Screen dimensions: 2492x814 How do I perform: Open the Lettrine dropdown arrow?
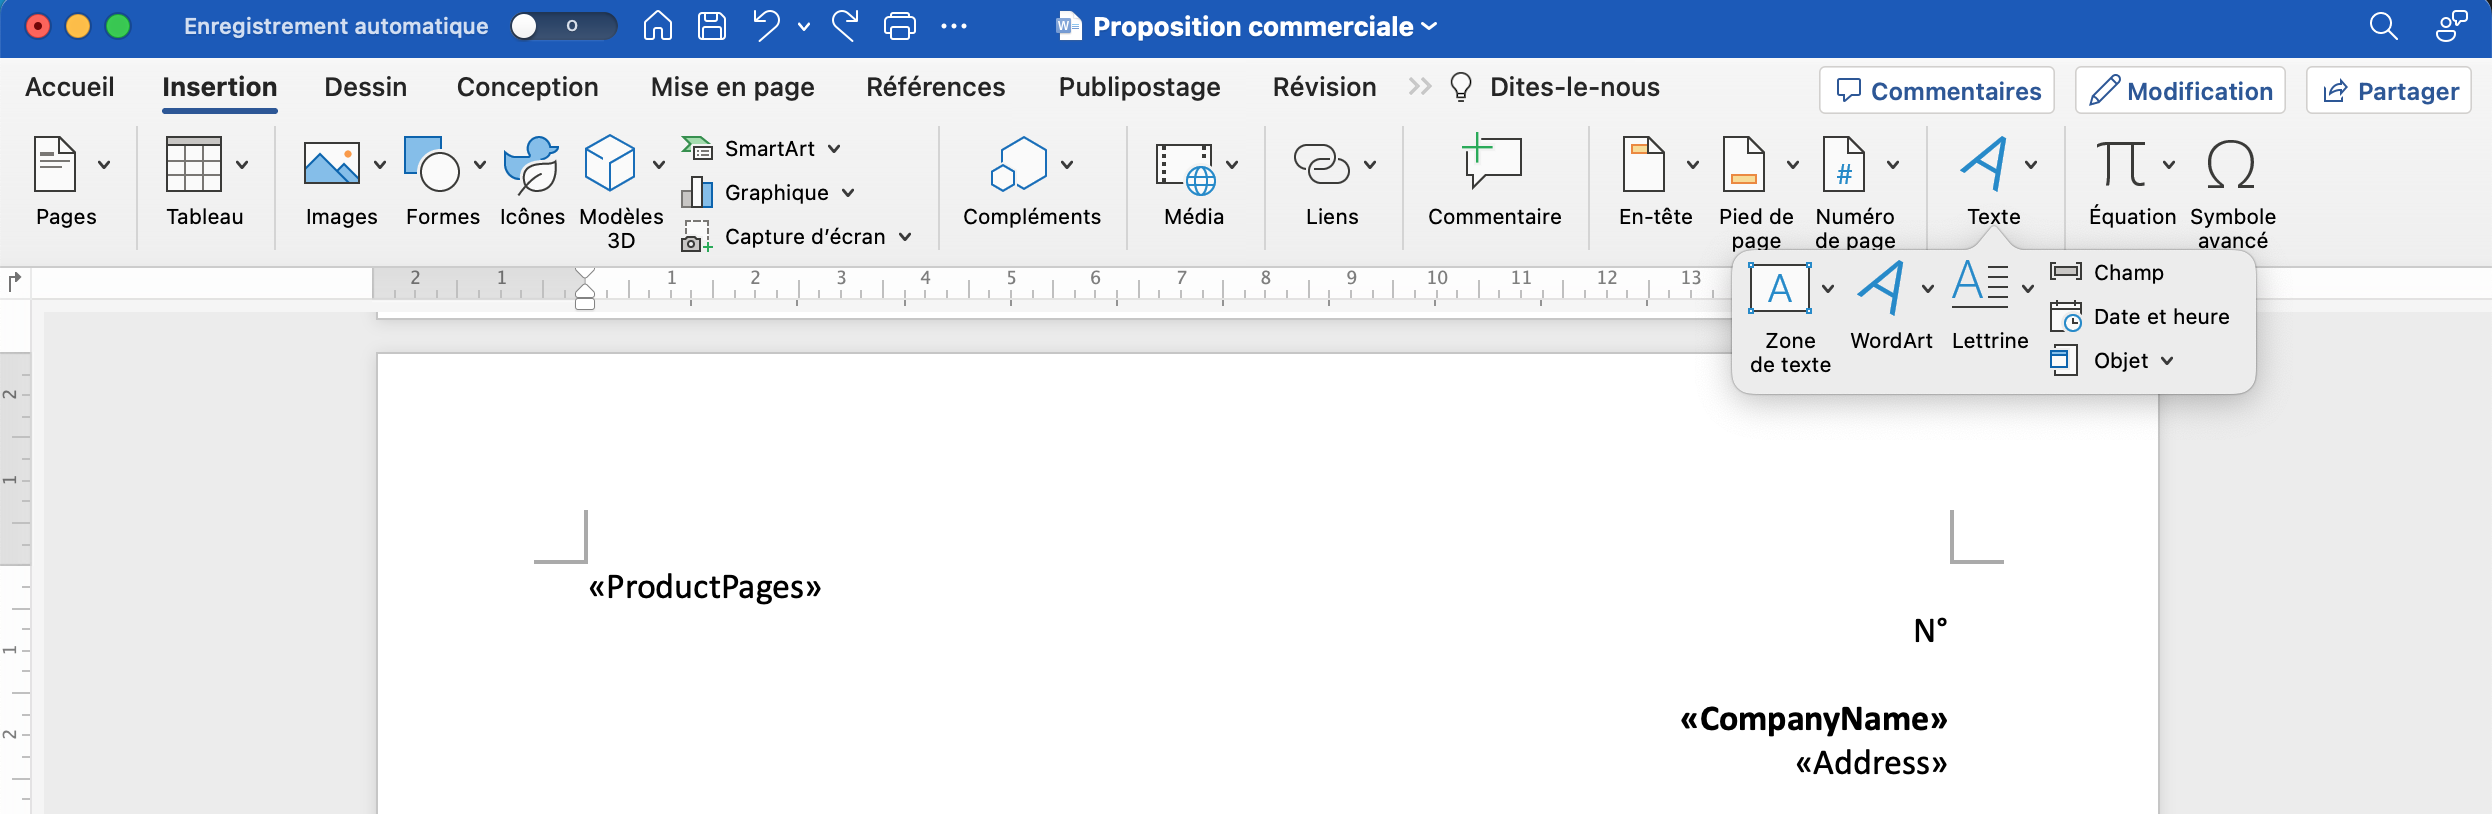pyautogui.click(x=2028, y=290)
